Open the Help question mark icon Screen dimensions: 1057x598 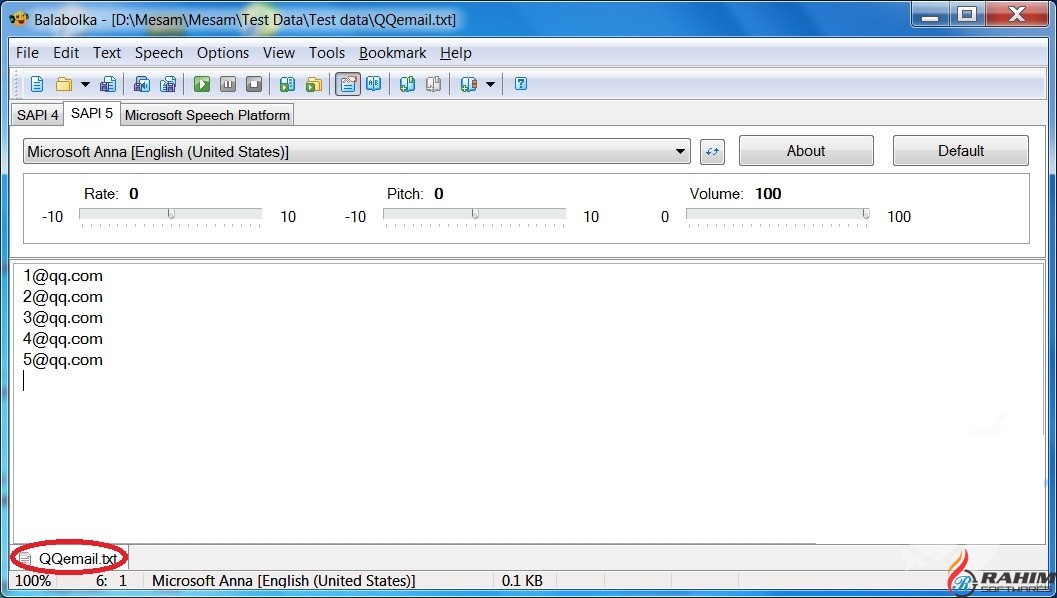point(521,84)
